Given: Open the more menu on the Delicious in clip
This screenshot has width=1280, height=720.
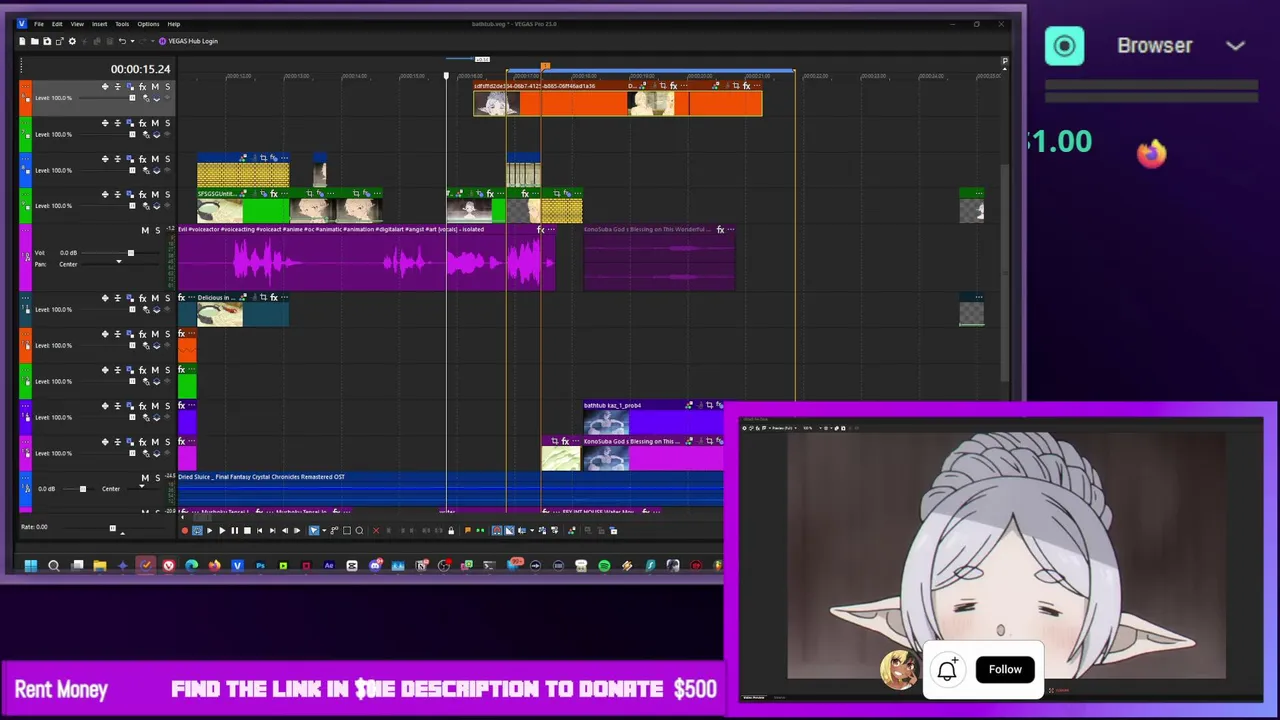Looking at the screenshot, I should tap(284, 297).
